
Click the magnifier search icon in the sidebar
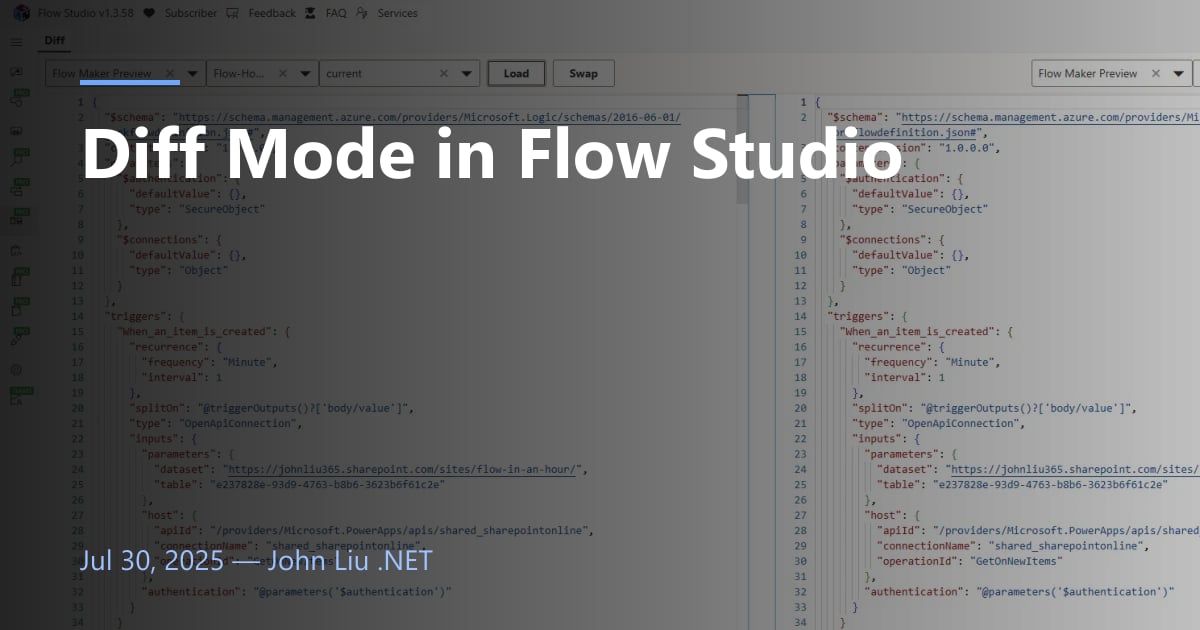(17, 158)
